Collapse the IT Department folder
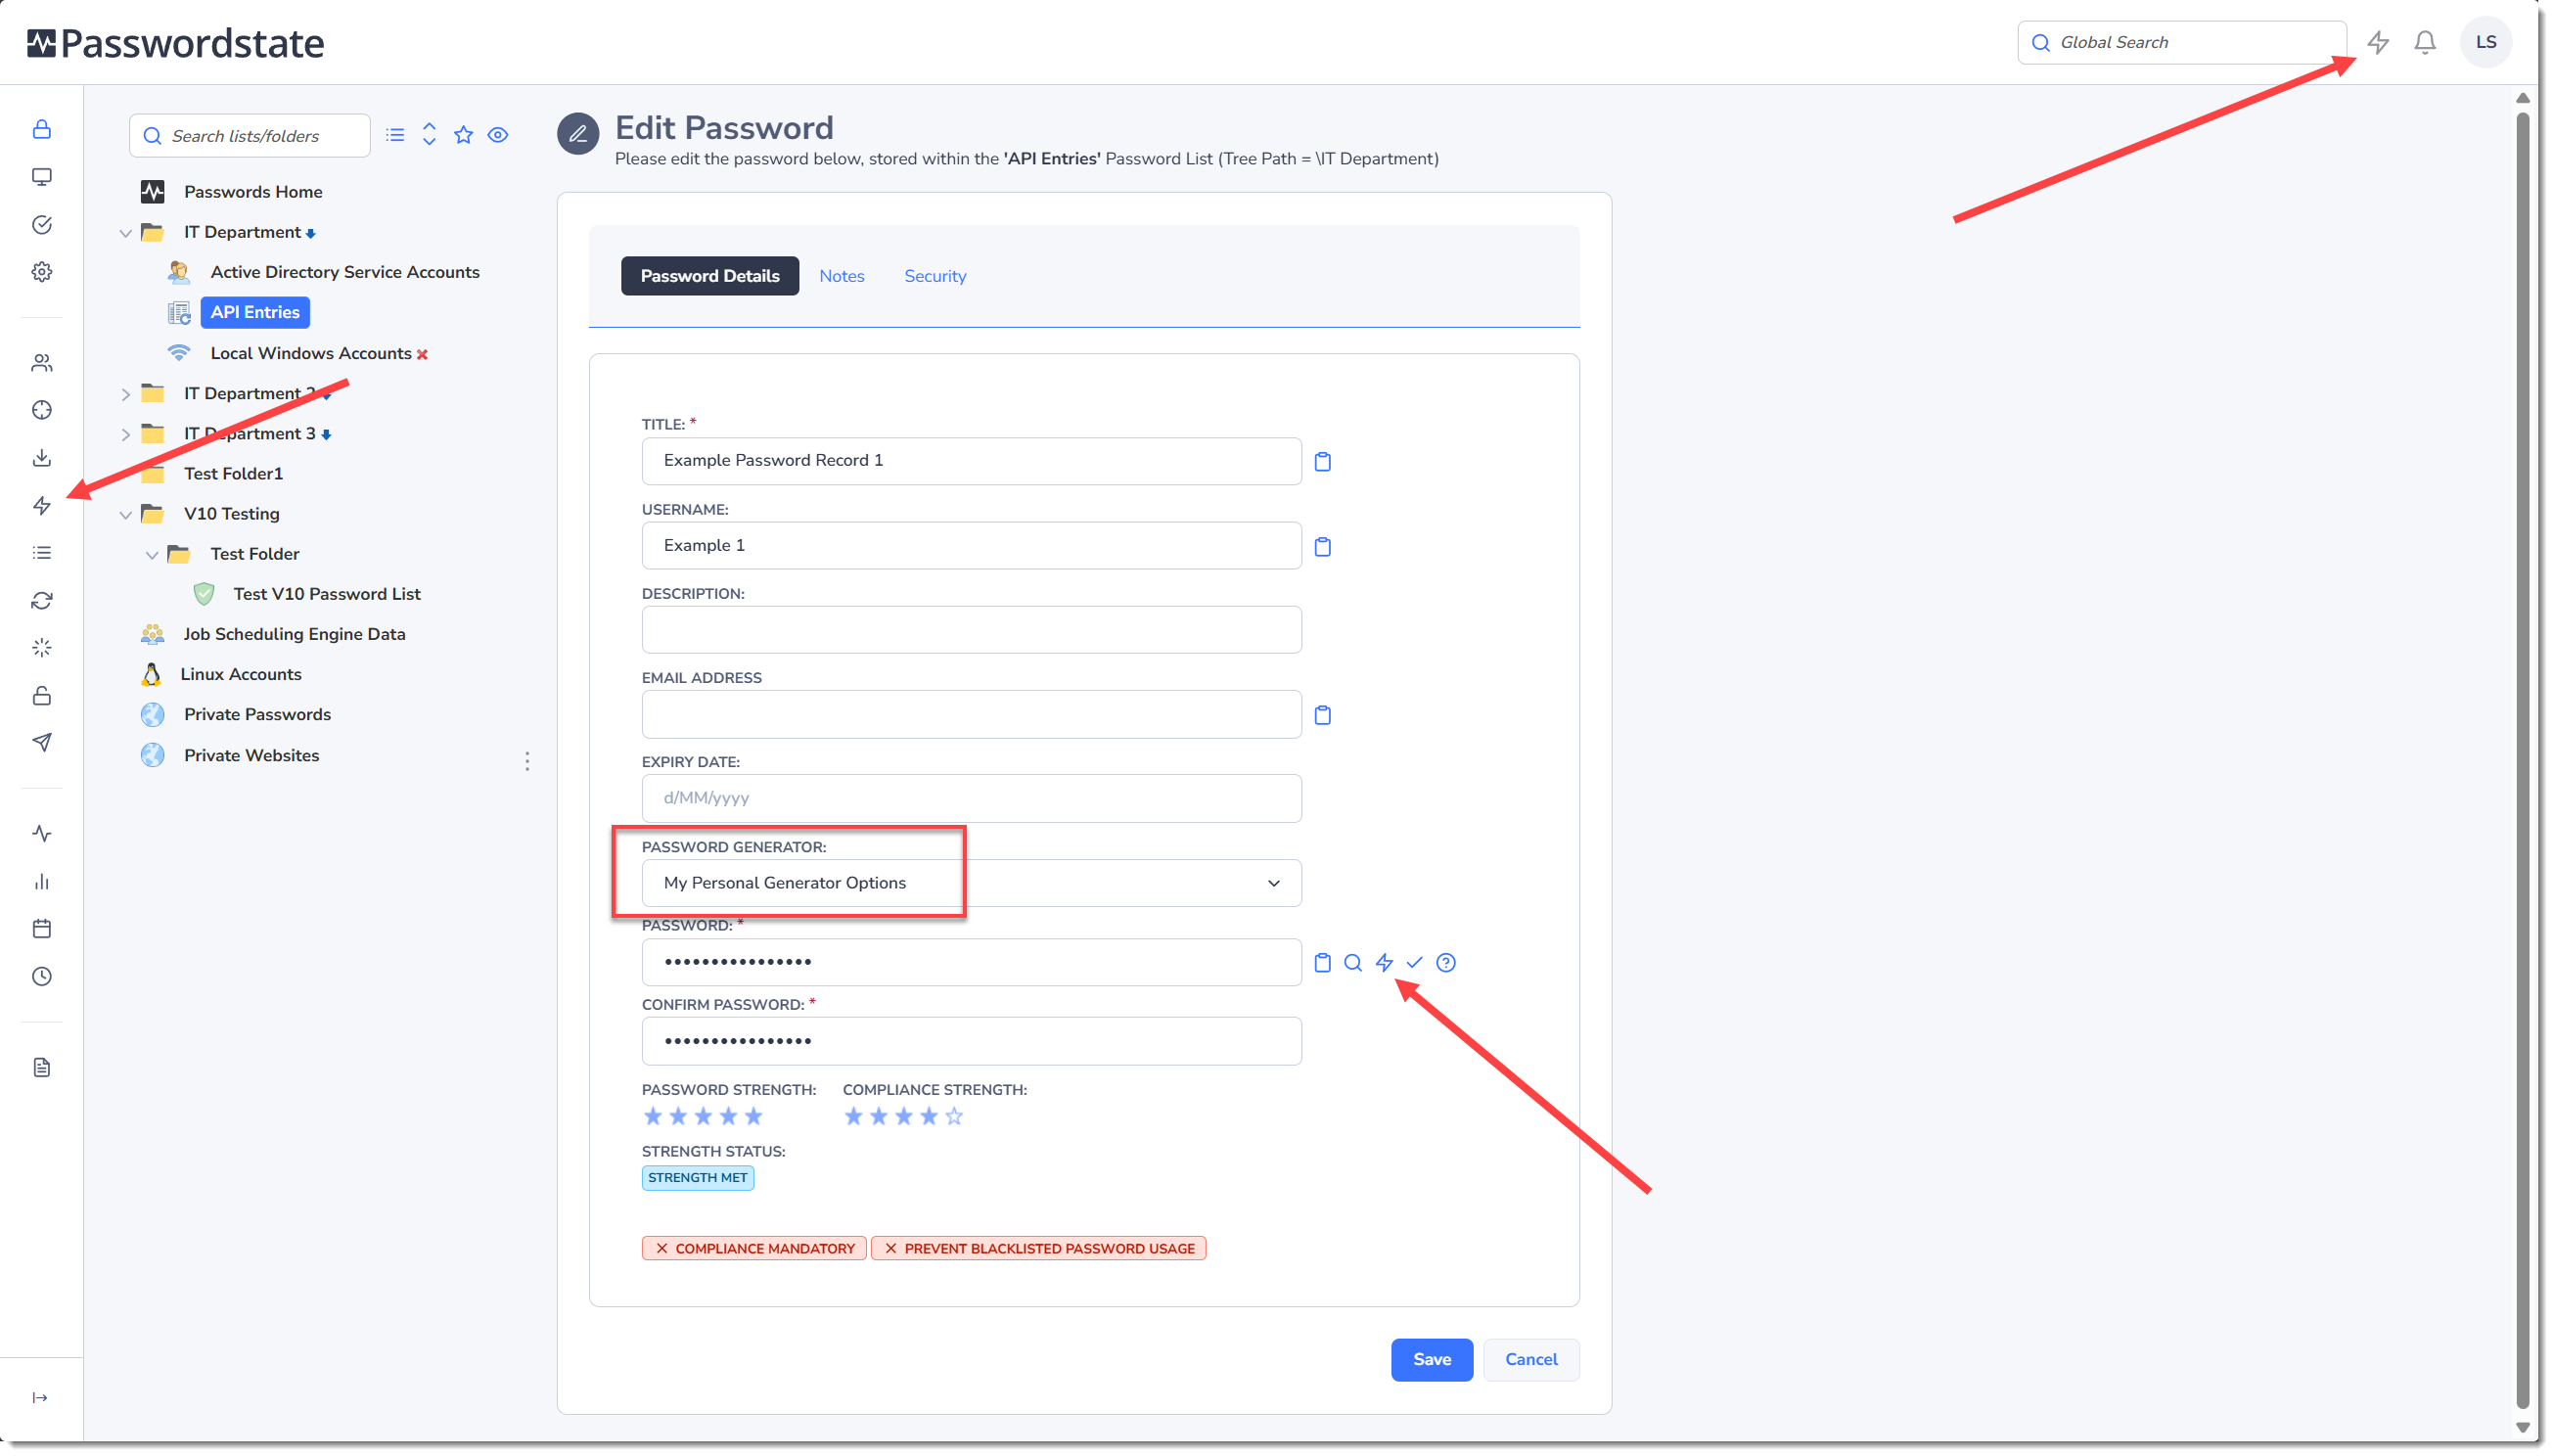Screen dimensions: 2553x1456 point(125,233)
